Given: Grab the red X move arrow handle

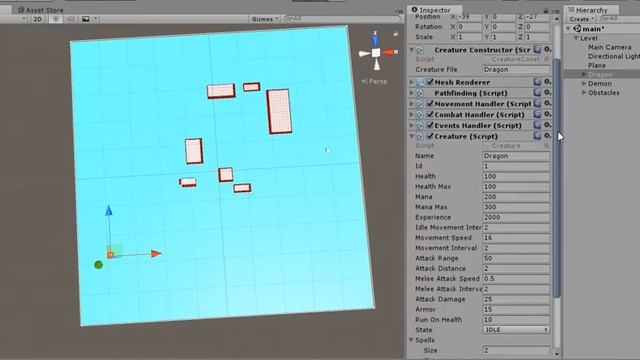Looking at the screenshot, I should (156, 253).
